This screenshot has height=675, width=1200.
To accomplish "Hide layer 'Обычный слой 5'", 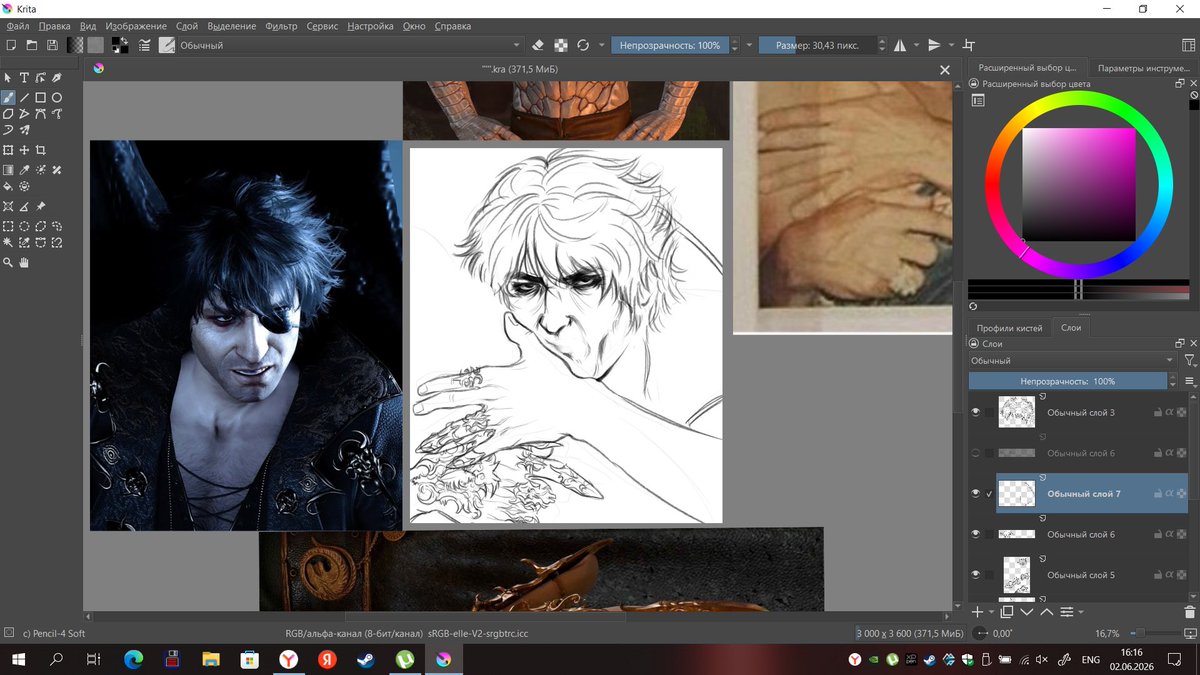I will click(x=976, y=574).
